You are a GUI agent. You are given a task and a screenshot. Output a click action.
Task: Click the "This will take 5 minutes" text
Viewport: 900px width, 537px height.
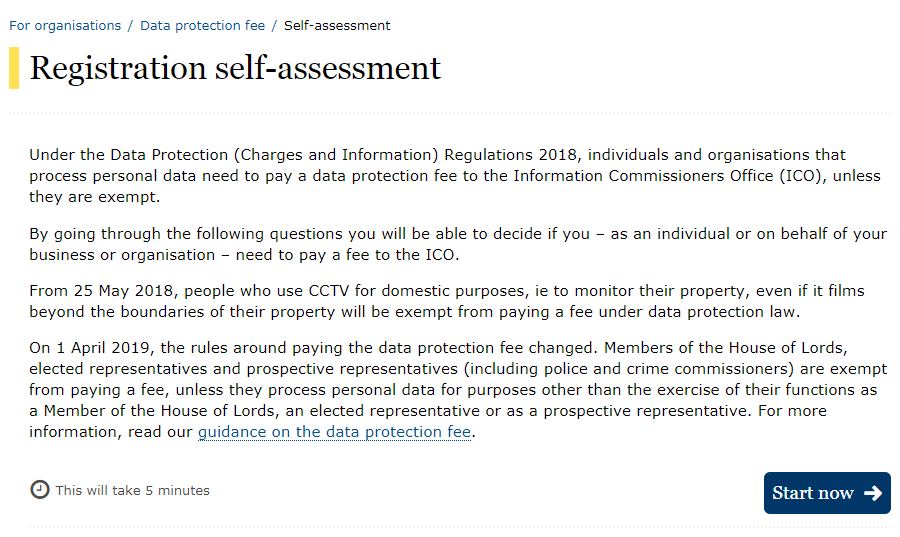point(133,491)
